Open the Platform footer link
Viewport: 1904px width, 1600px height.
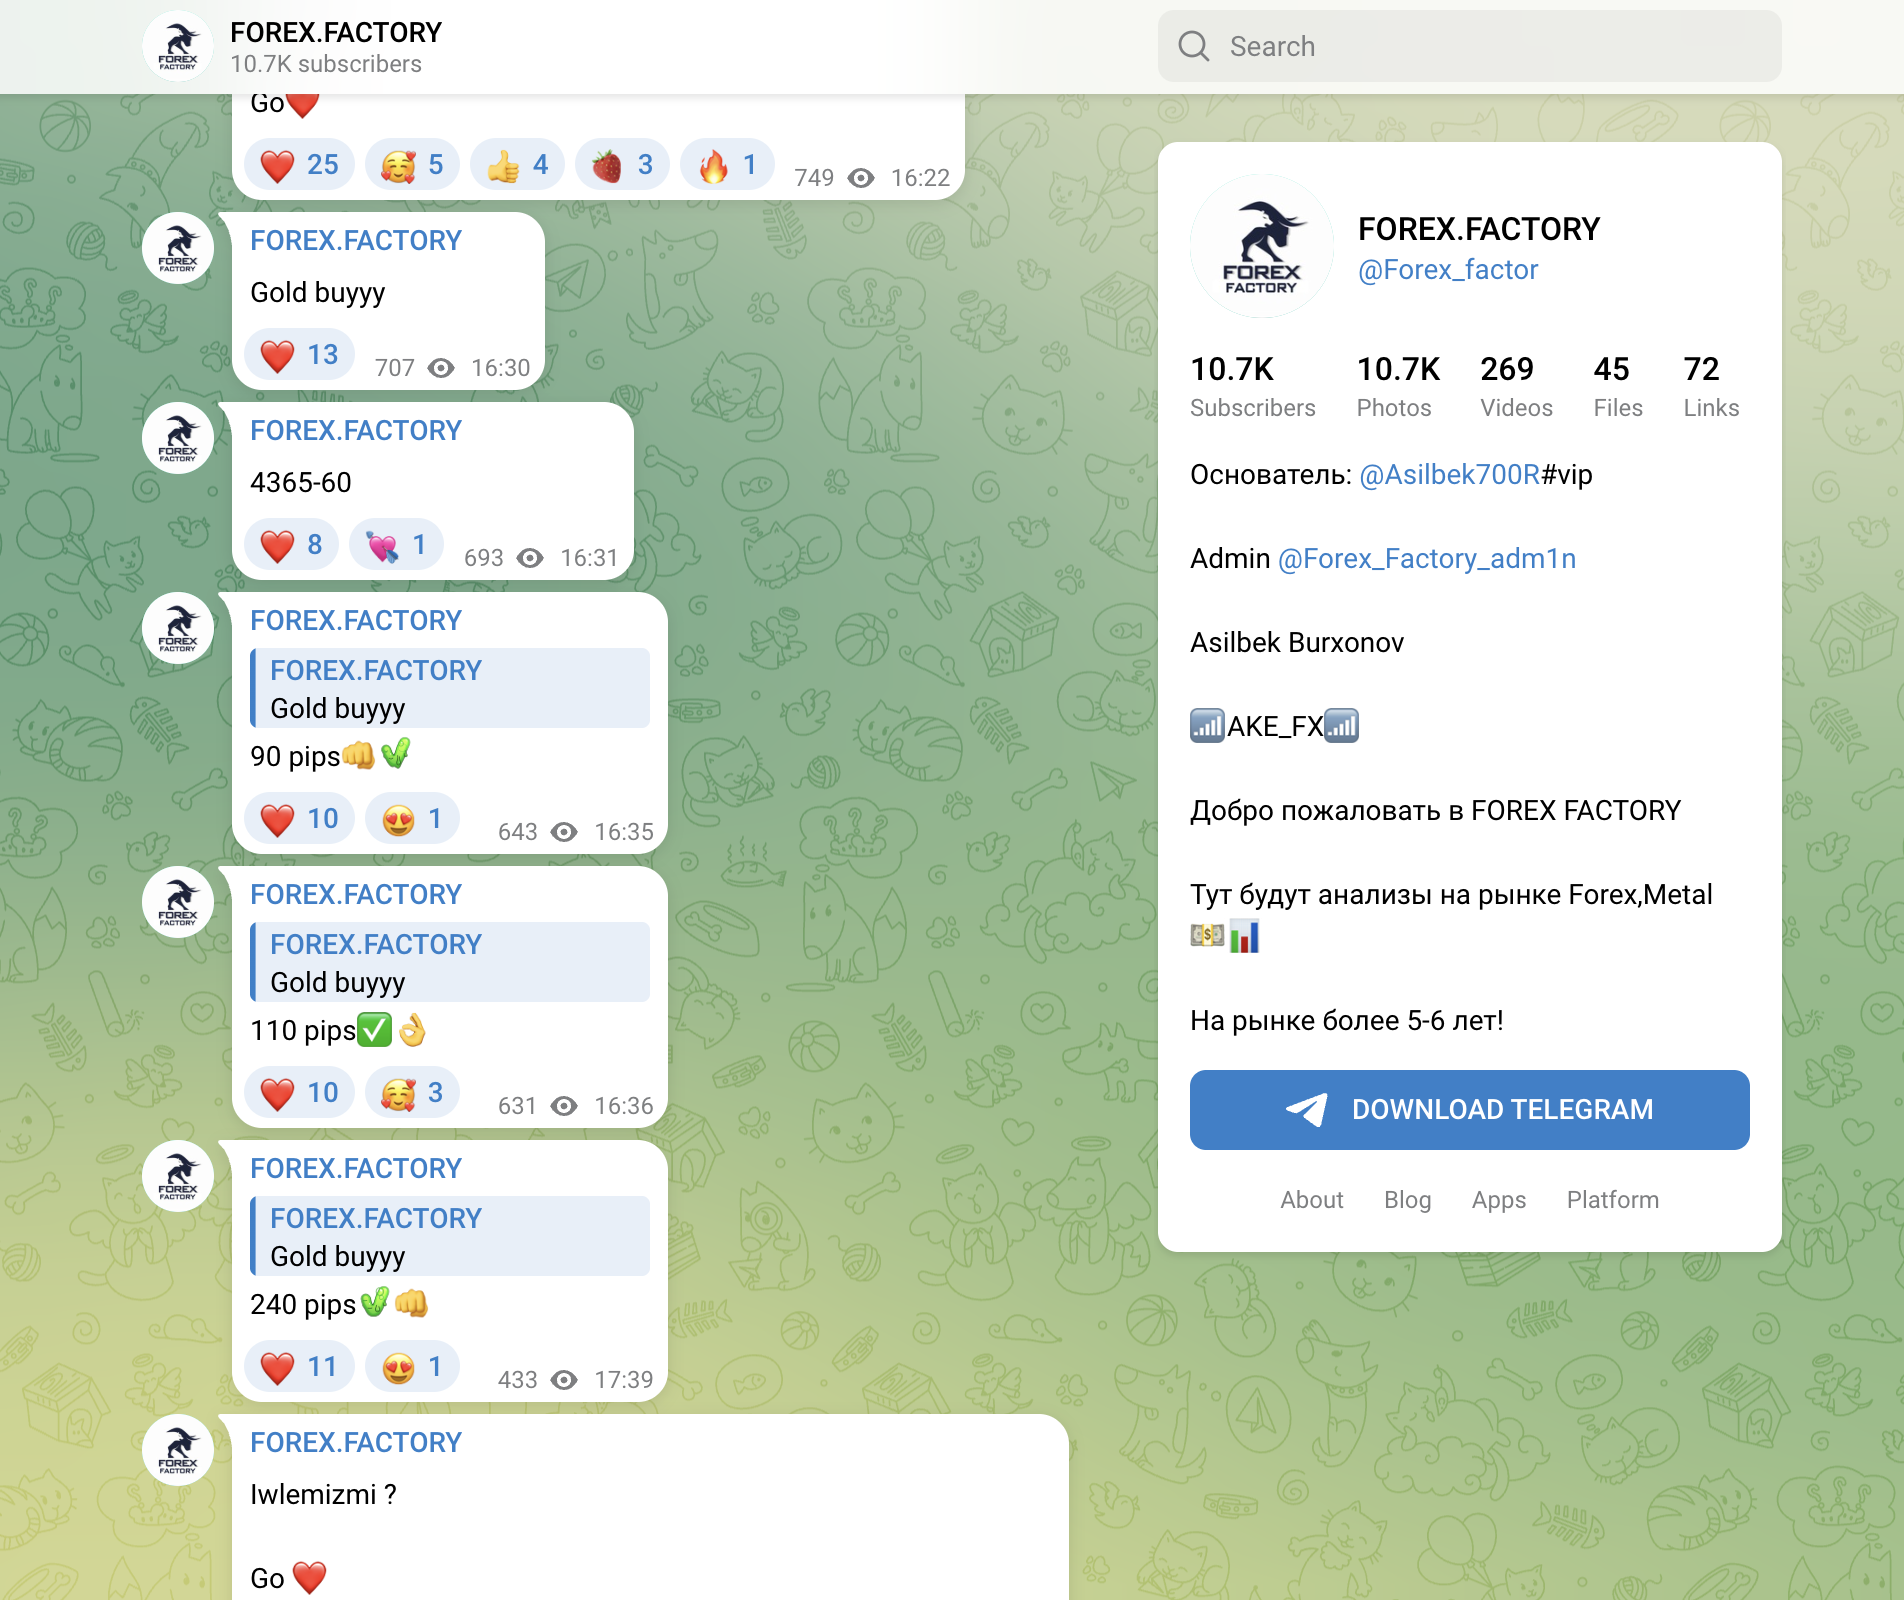(x=1612, y=1200)
